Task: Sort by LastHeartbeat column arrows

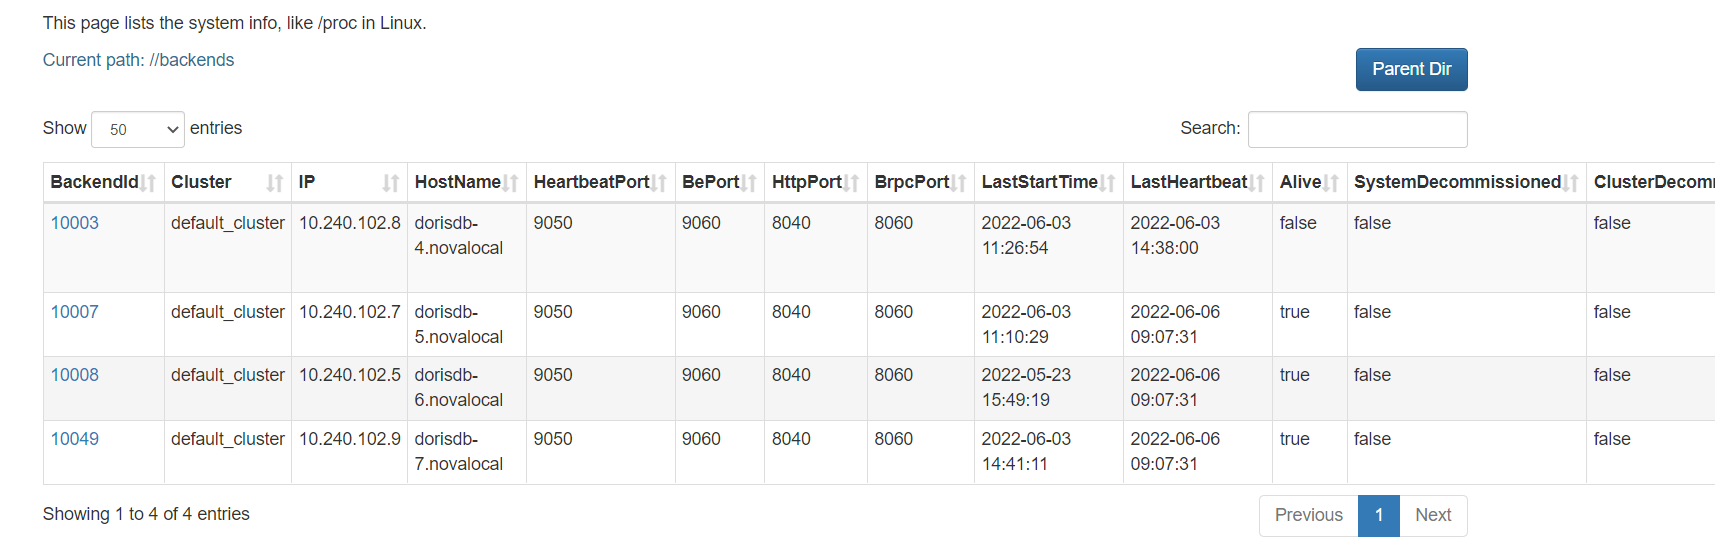Action: point(1257,183)
